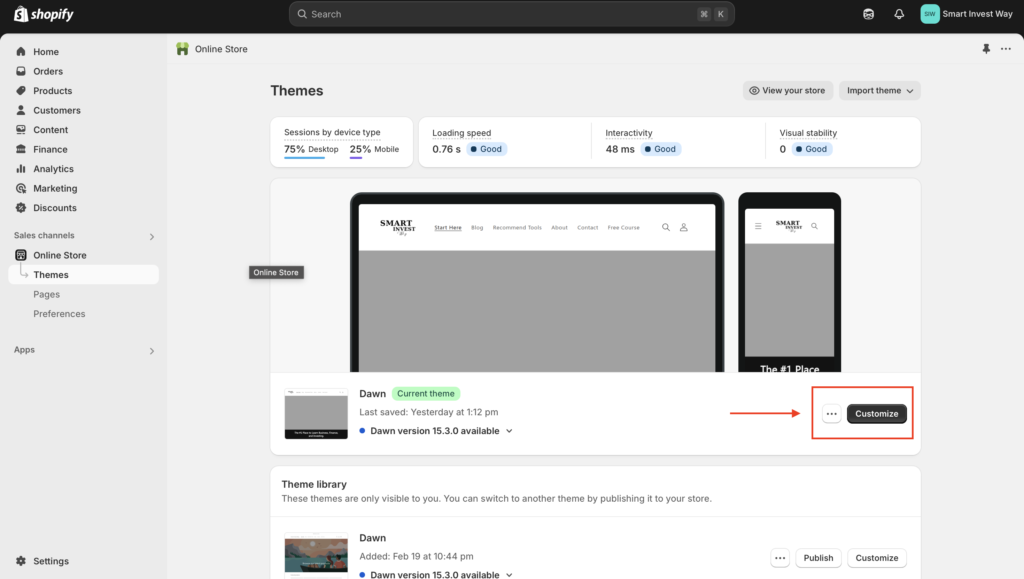Viewport: 1024px width, 579px height.
Task: Click the account icon in desktop preview
Action: click(684, 227)
